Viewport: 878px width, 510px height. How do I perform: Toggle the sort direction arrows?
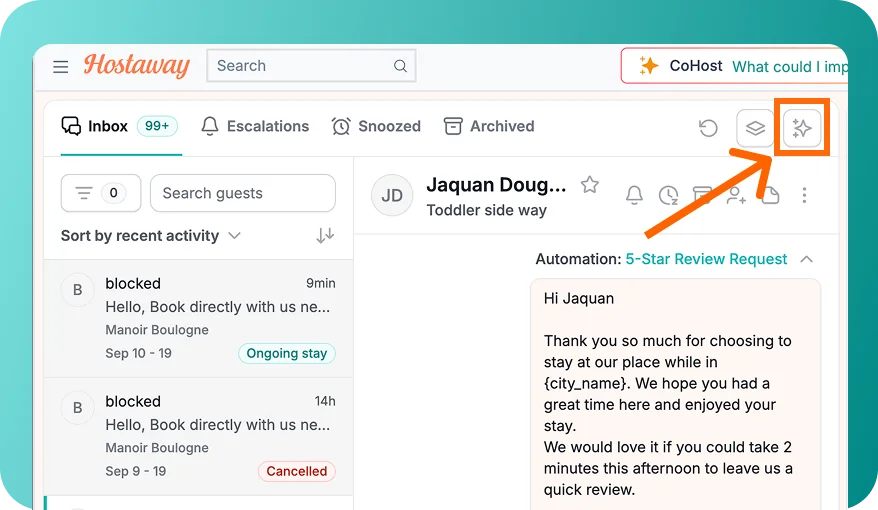tap(325, 235)
